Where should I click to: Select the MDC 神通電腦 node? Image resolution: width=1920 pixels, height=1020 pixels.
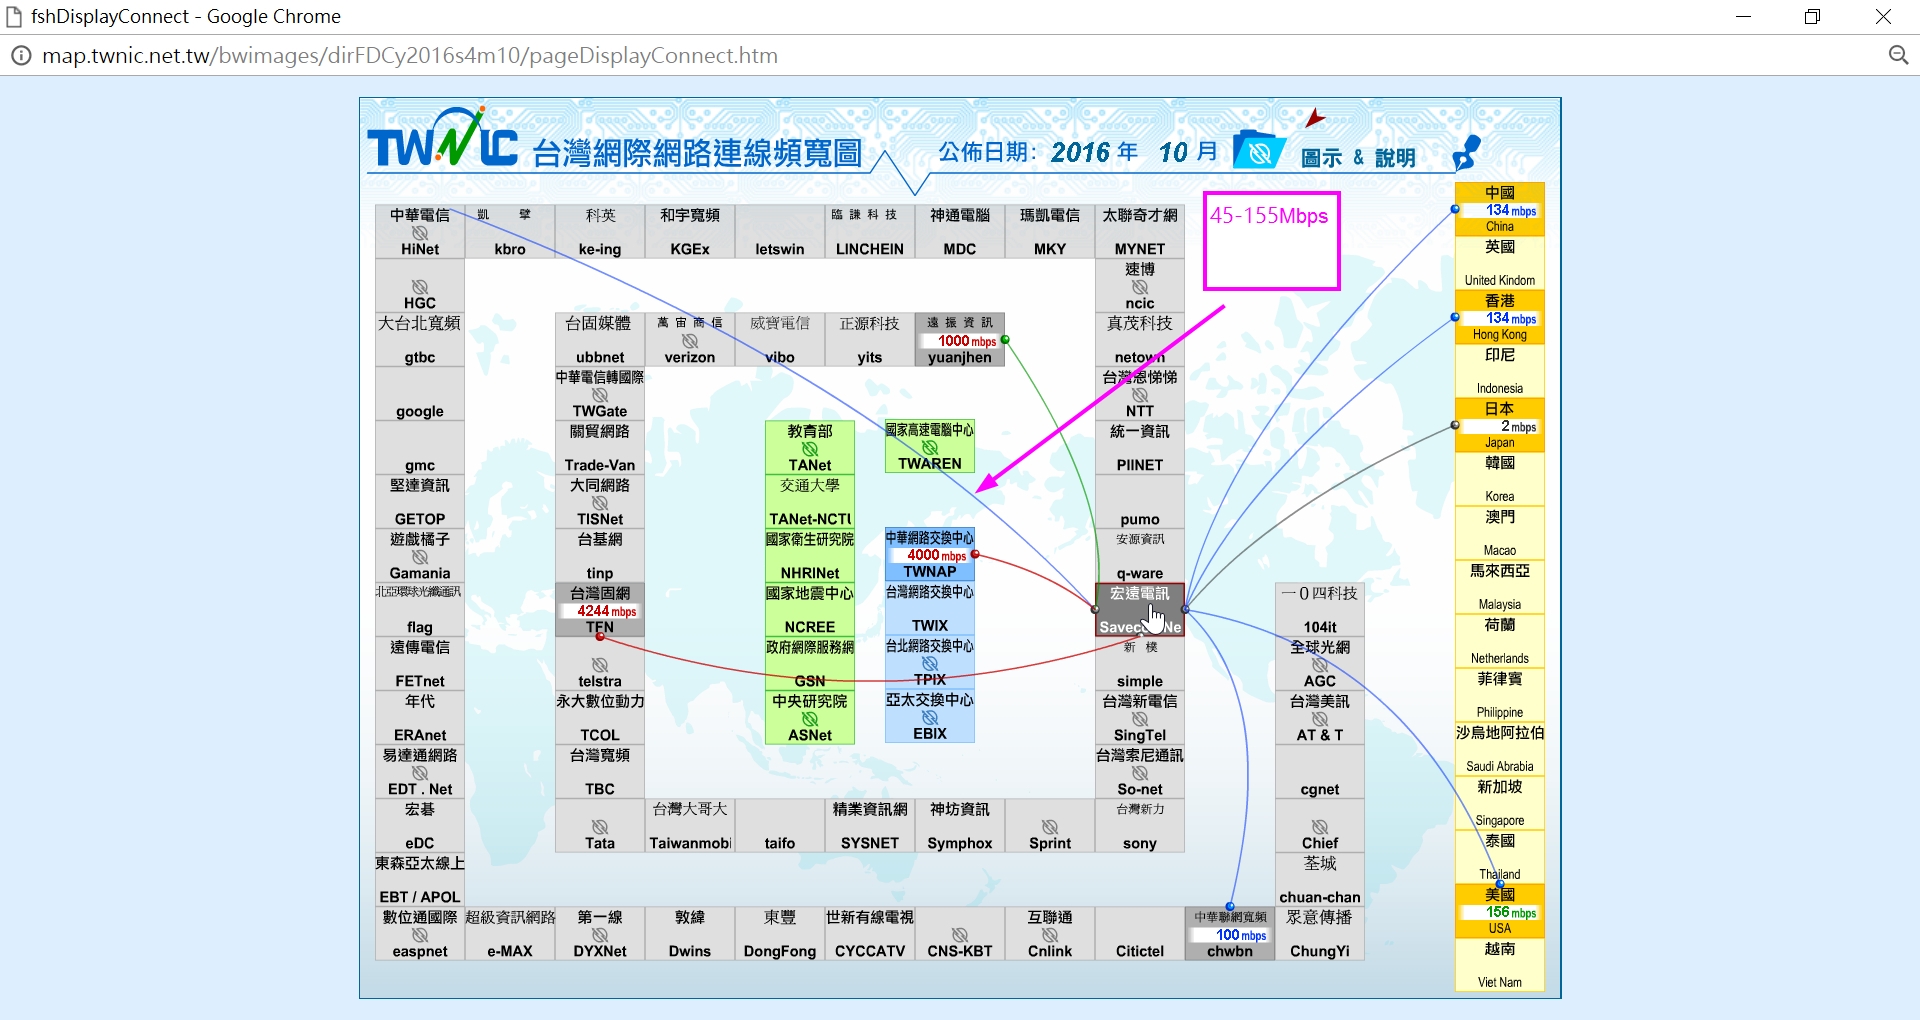click(x=960, y=232)
